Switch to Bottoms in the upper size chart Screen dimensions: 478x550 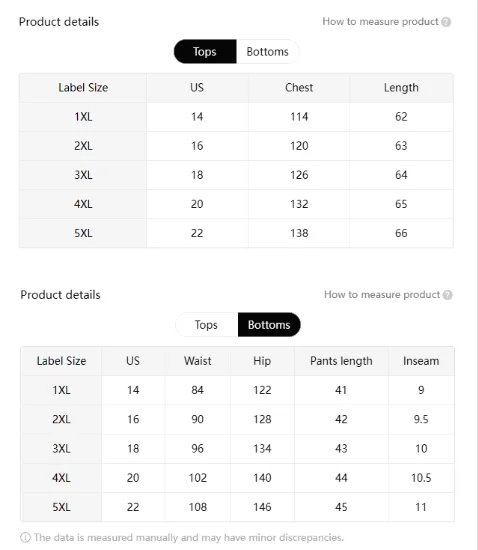[x=268, y=52]
